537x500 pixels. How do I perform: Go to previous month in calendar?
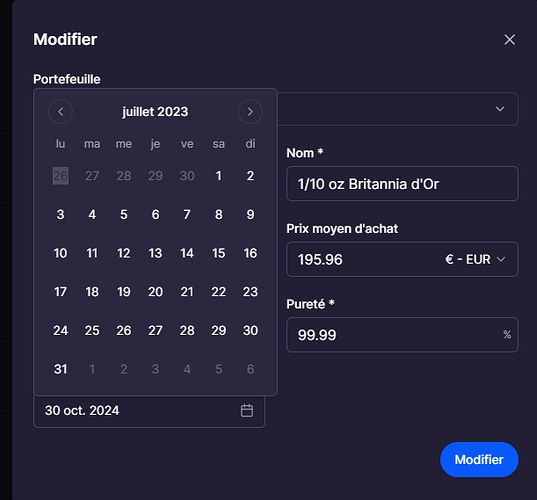(61, 112)
